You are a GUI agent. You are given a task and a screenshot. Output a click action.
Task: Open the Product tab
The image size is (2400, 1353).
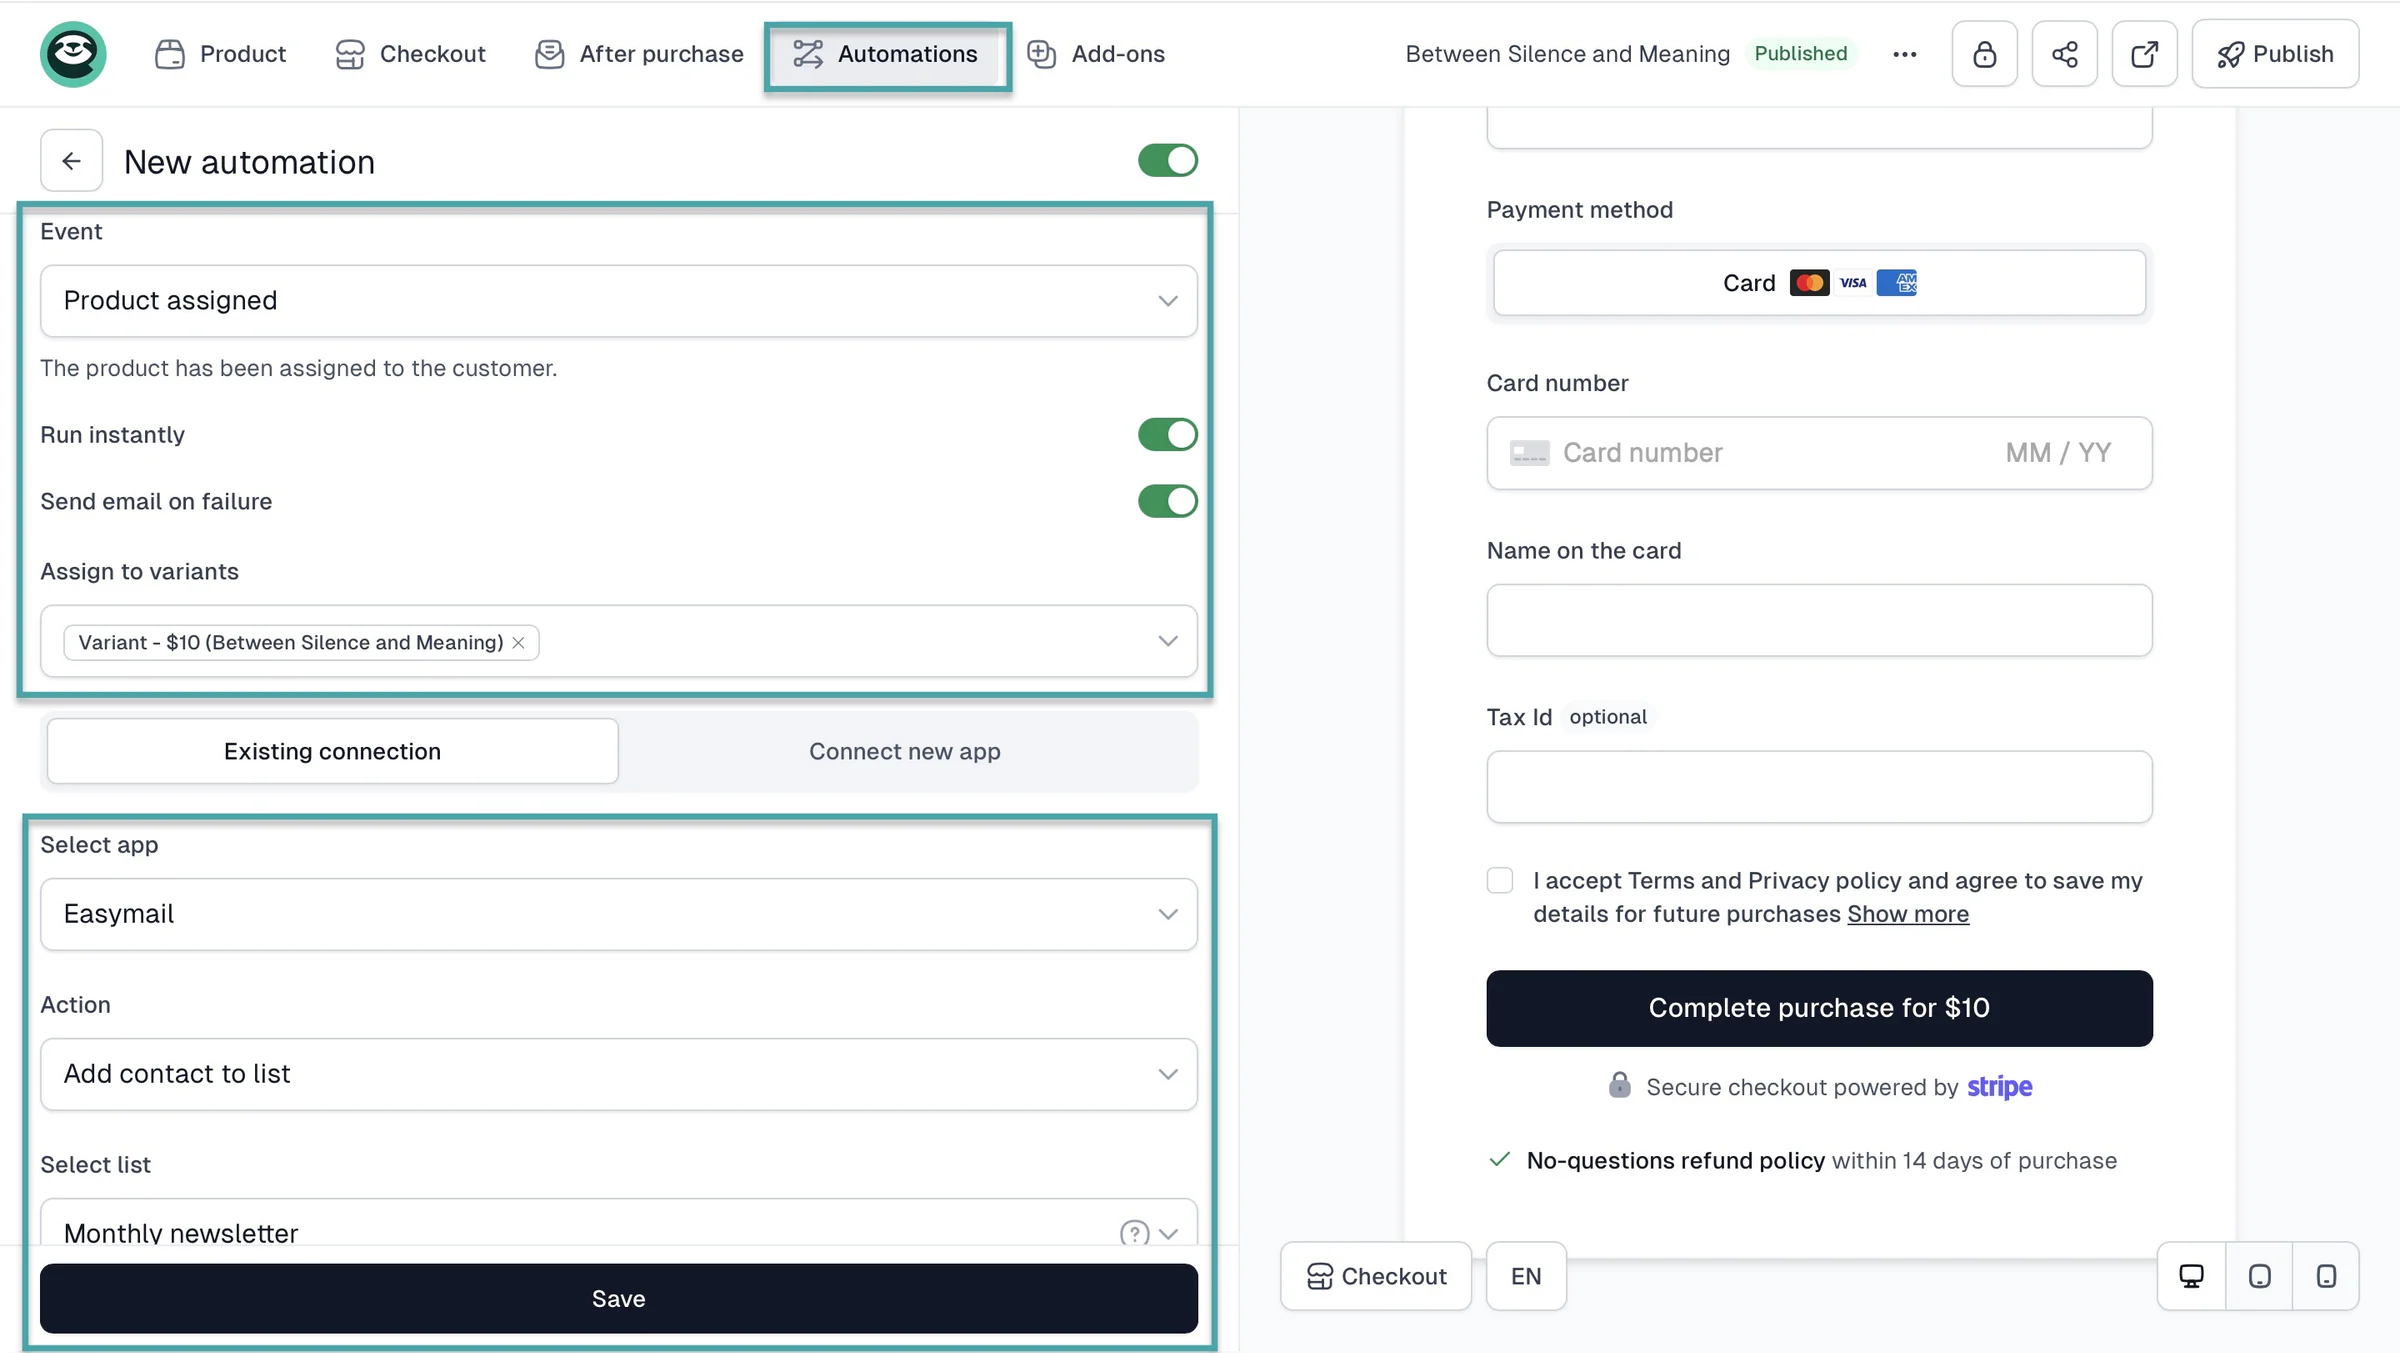tap(220, 54)
